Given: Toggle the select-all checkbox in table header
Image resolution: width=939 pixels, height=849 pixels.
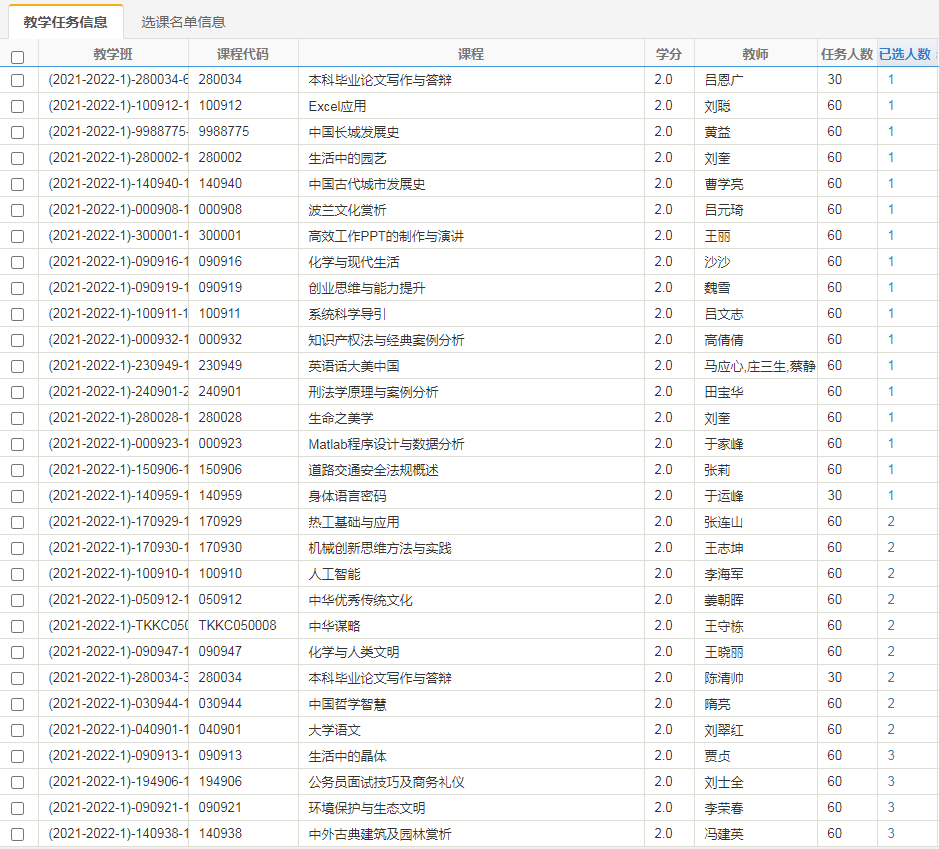Looking at the screenshot, I should [17, 56].
